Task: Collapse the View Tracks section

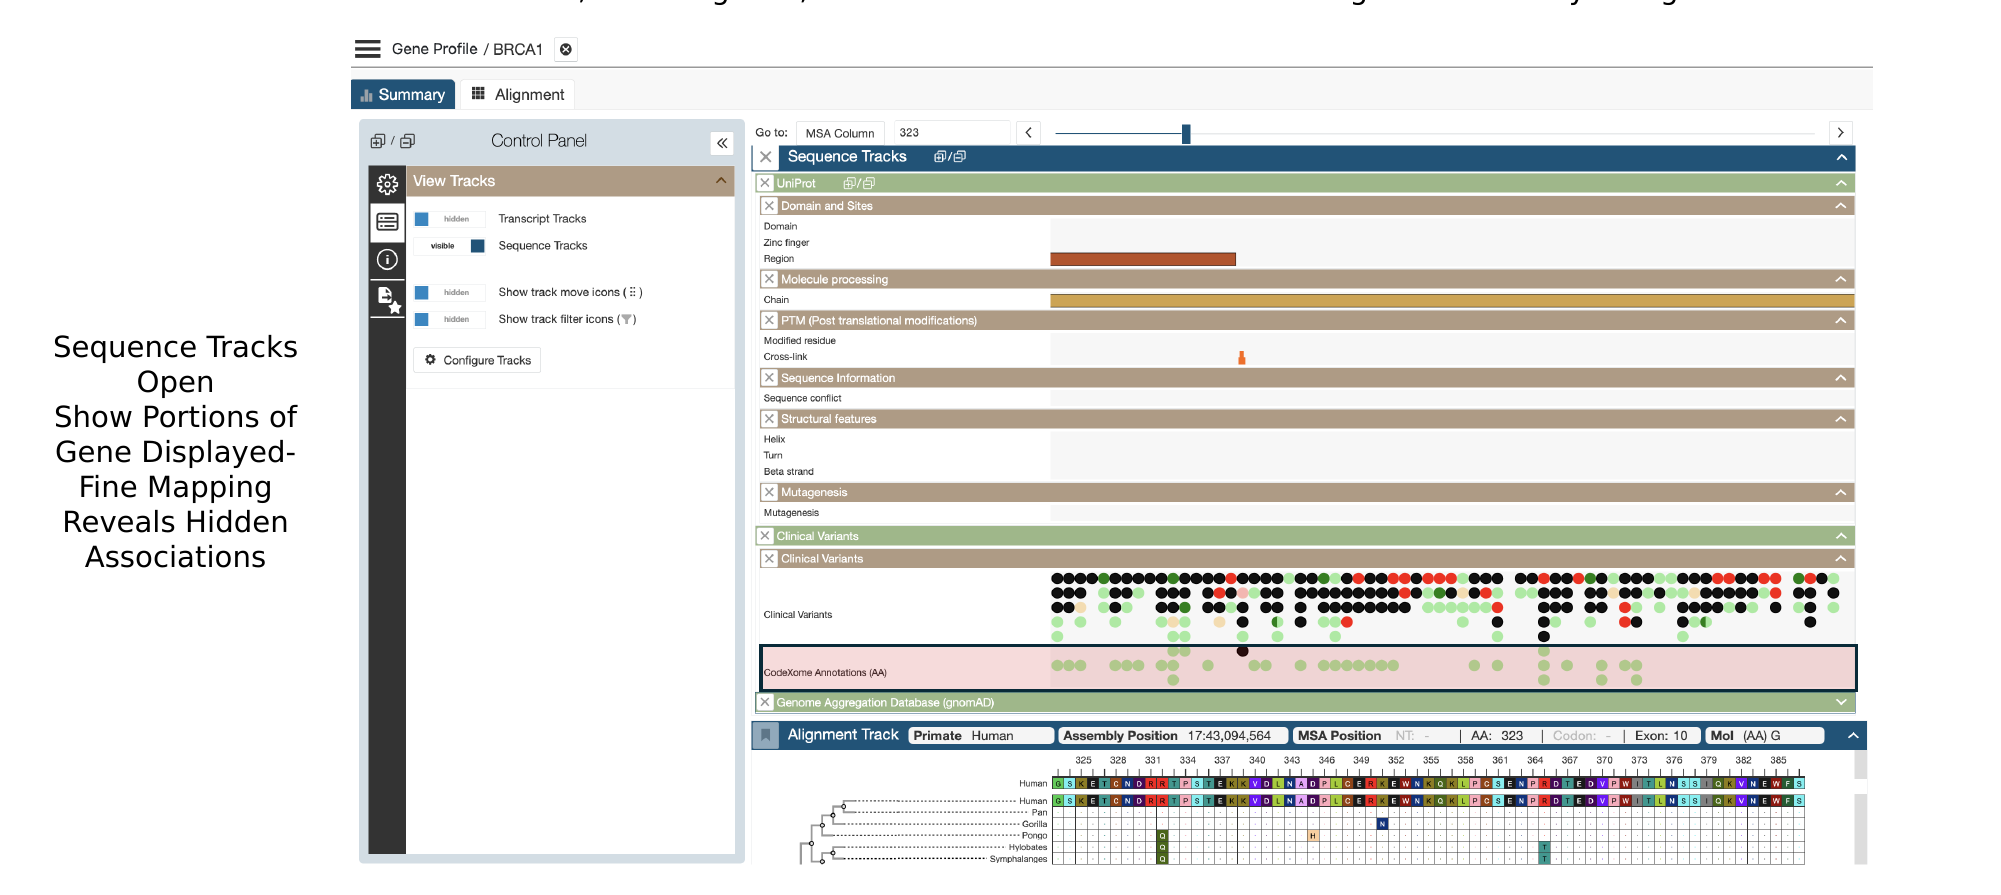Action: pyautogui.click(x=721, y=181)
